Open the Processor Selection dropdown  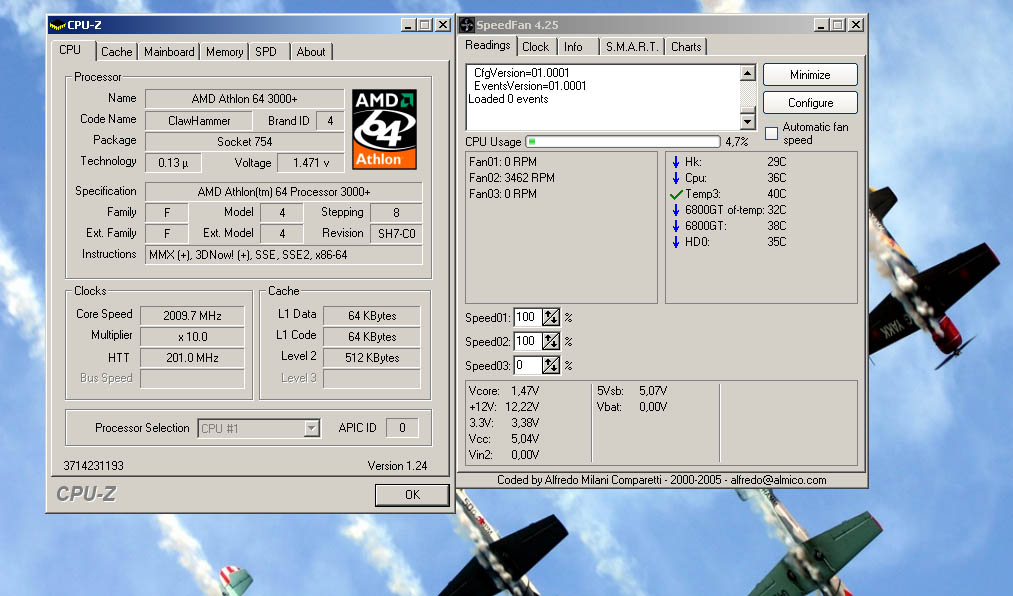311,428
